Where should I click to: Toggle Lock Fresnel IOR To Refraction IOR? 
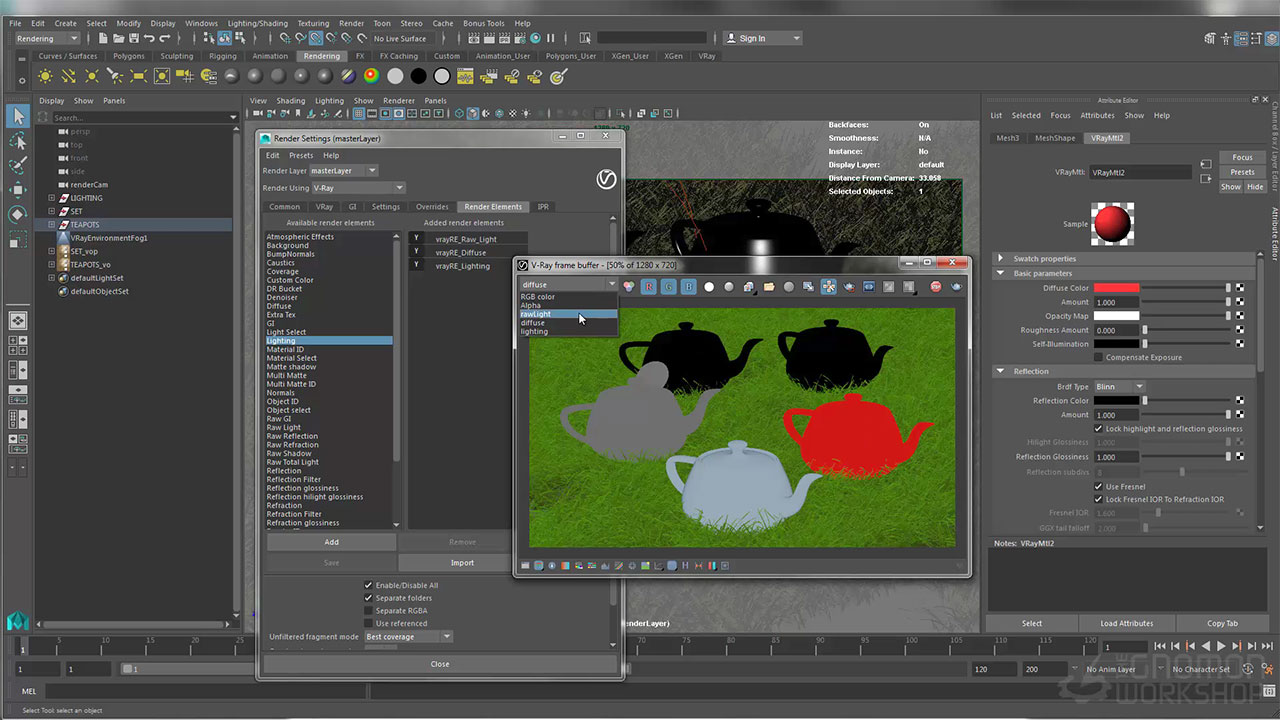tap(1099, 499)
